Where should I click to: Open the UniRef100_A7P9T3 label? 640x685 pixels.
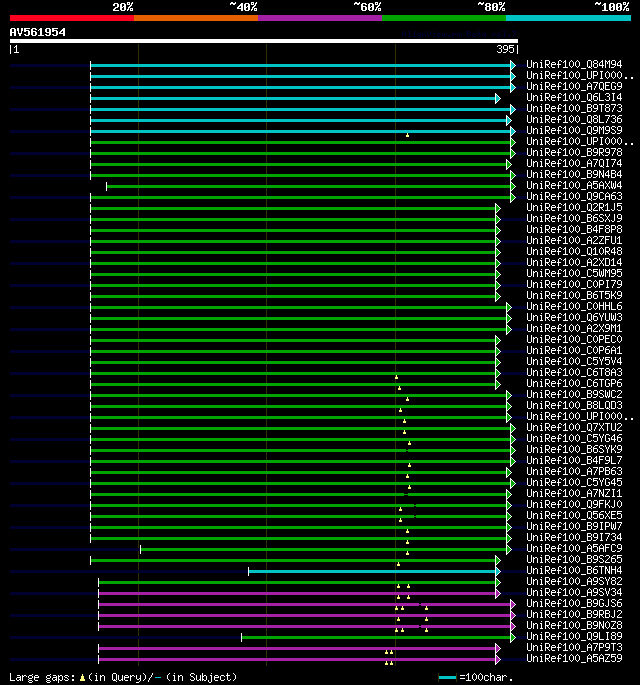(x=574, y=647)
